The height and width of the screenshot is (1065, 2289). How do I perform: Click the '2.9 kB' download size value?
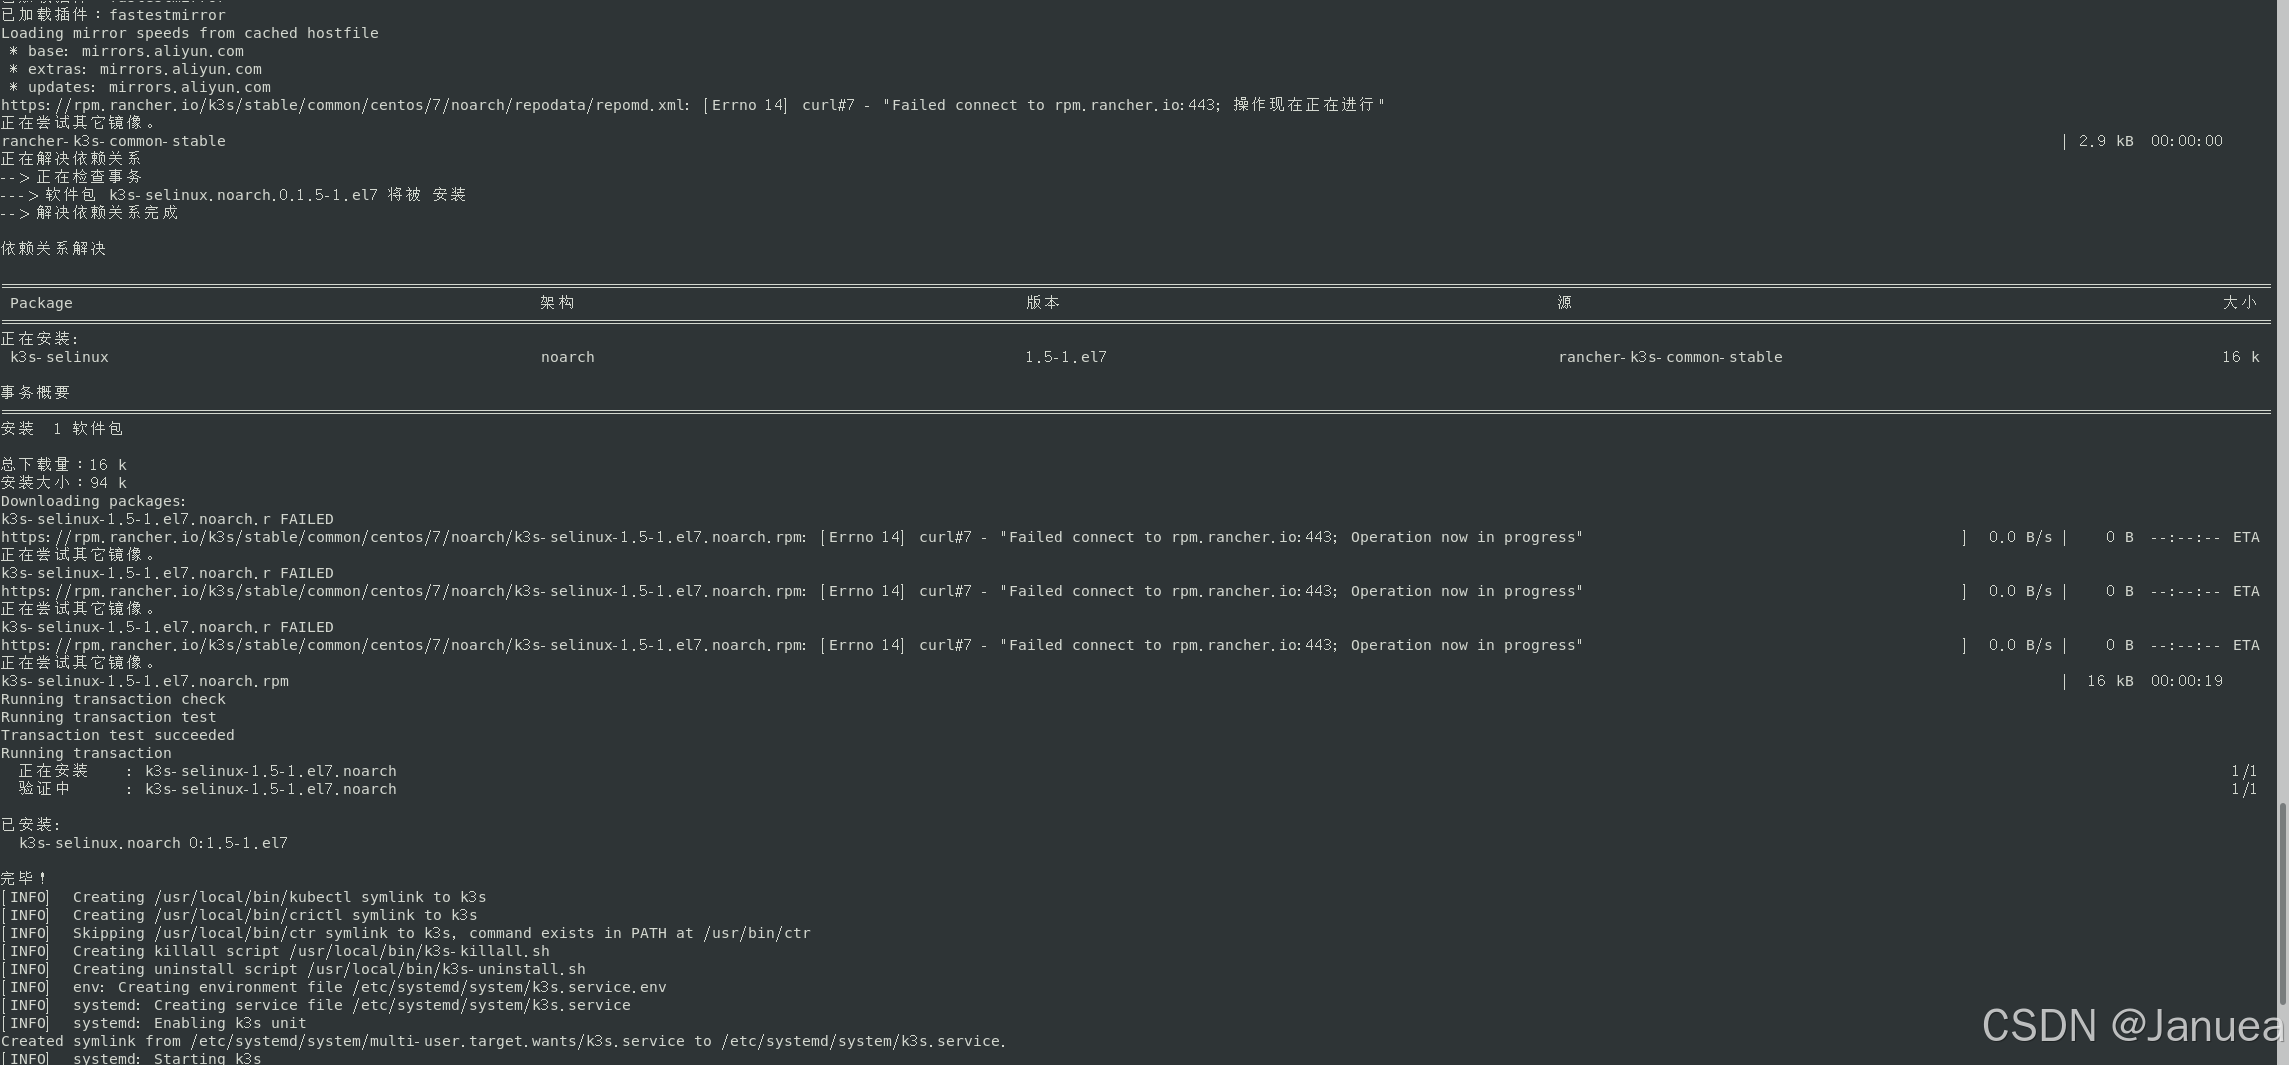tap(2106, 141)
